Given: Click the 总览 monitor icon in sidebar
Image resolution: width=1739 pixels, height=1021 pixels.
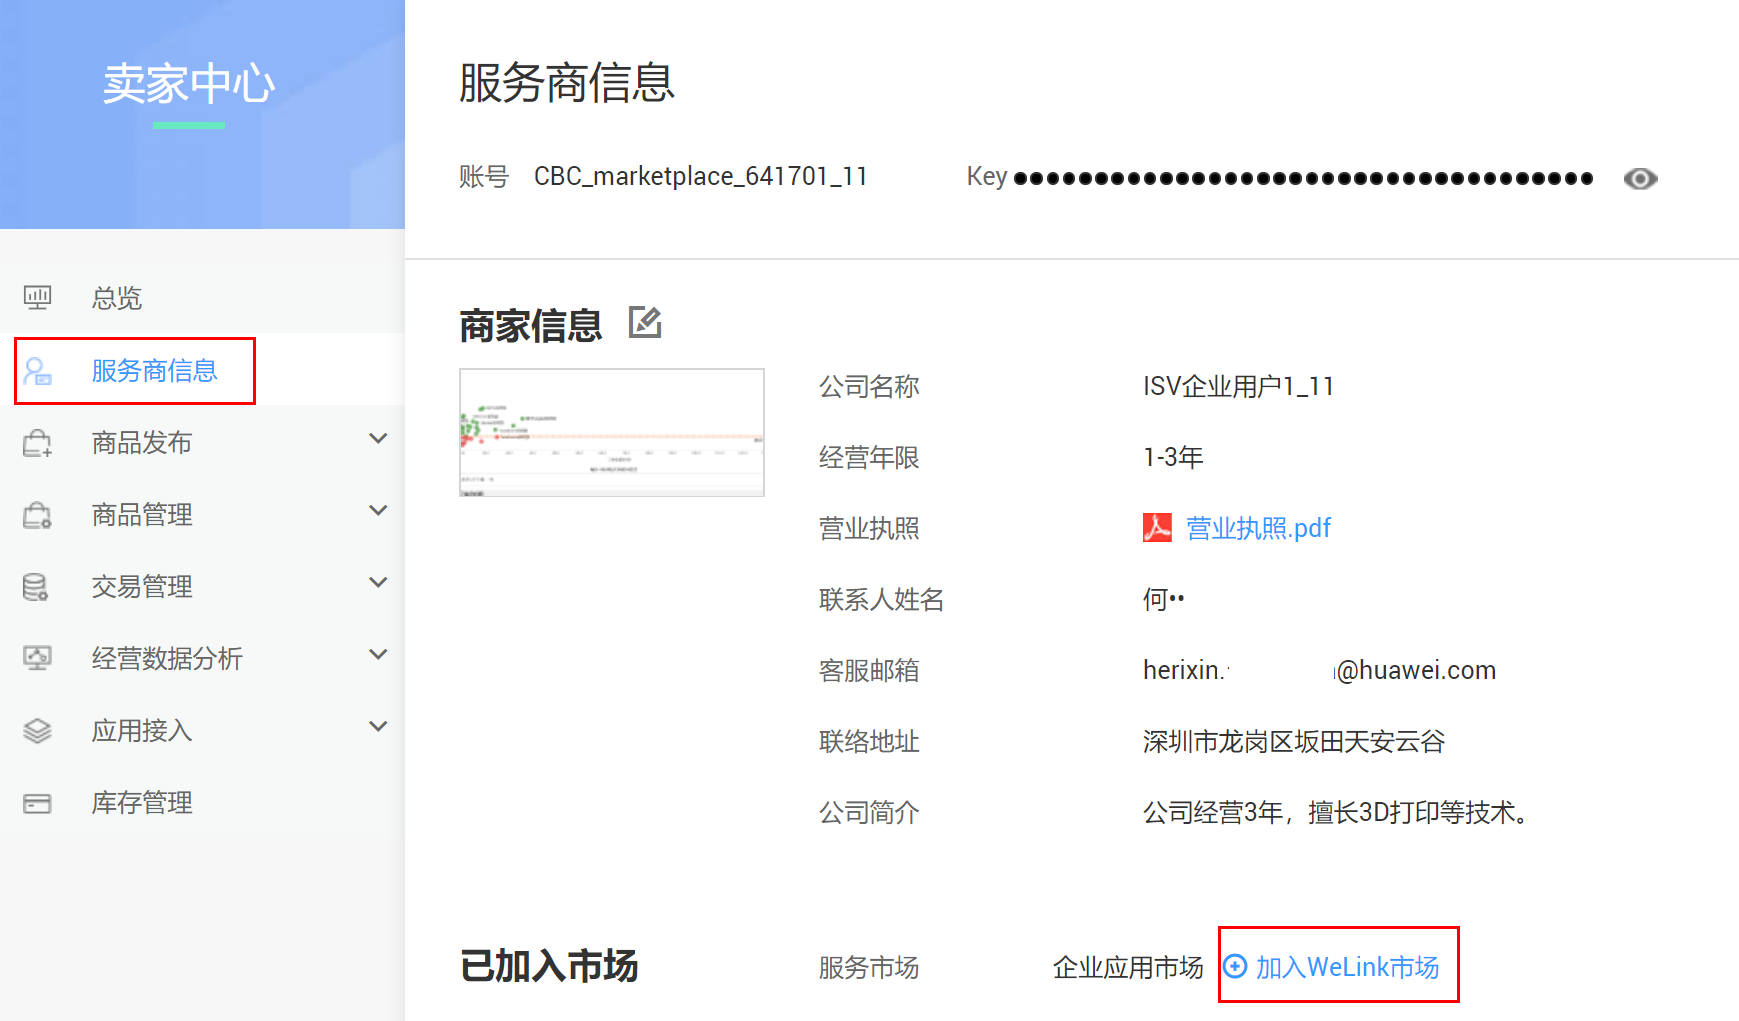Looking at the screenshot, I should [x=37, y=298].
